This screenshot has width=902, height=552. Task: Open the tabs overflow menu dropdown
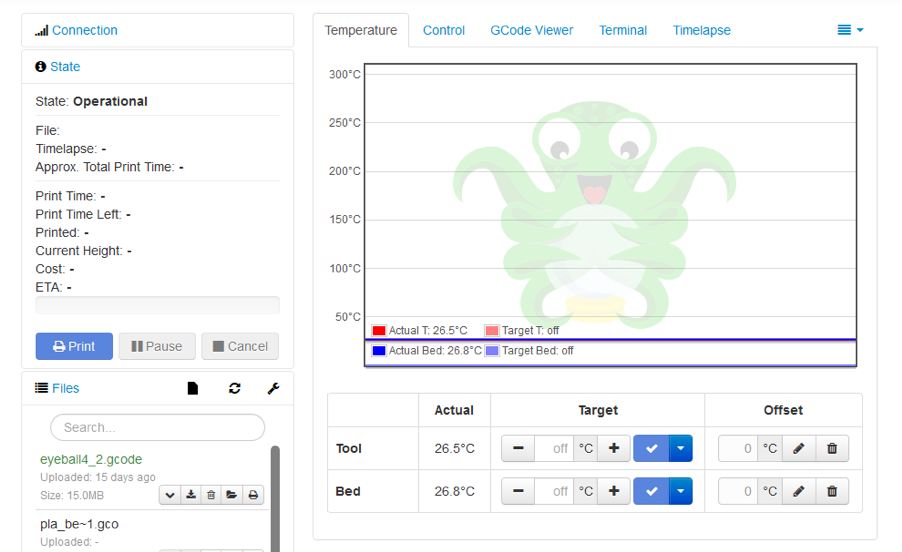click(x=850, y=30)
